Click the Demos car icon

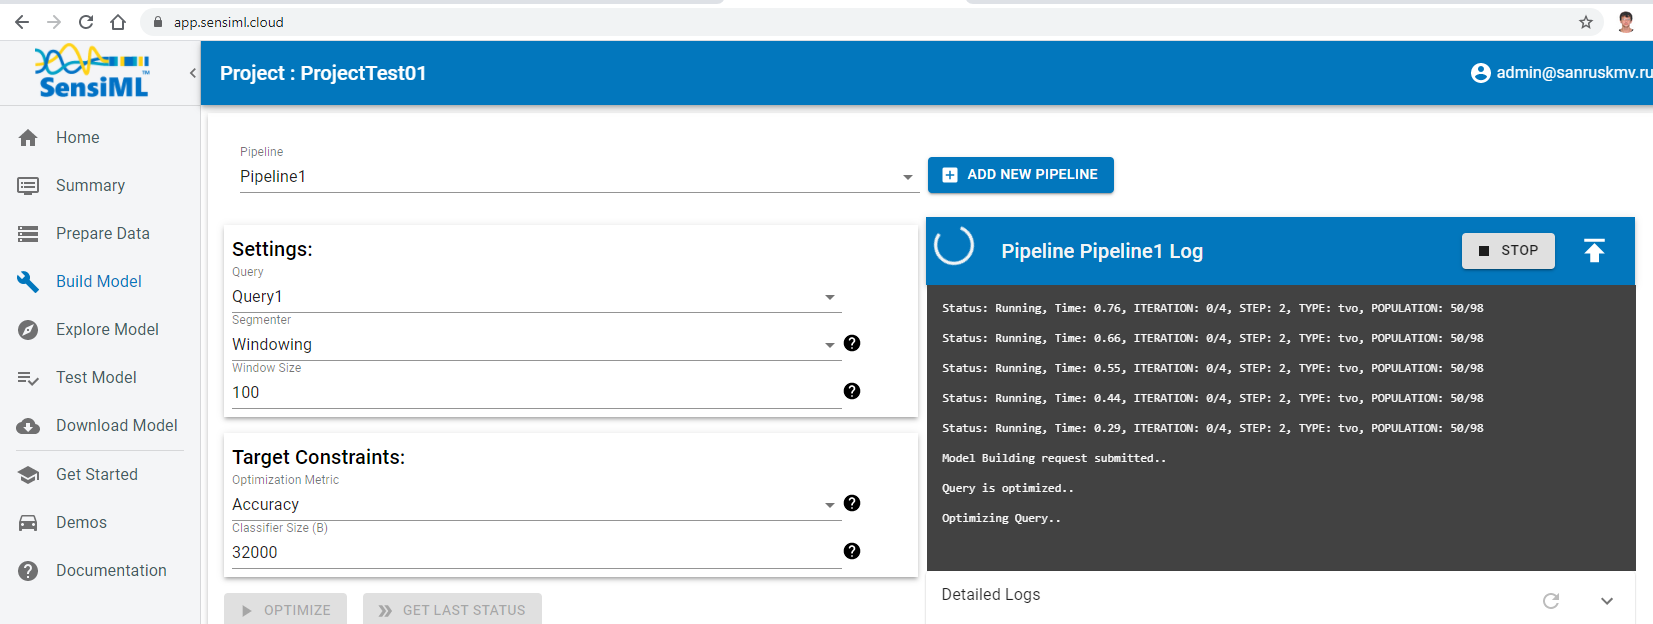tap(28, 523)
